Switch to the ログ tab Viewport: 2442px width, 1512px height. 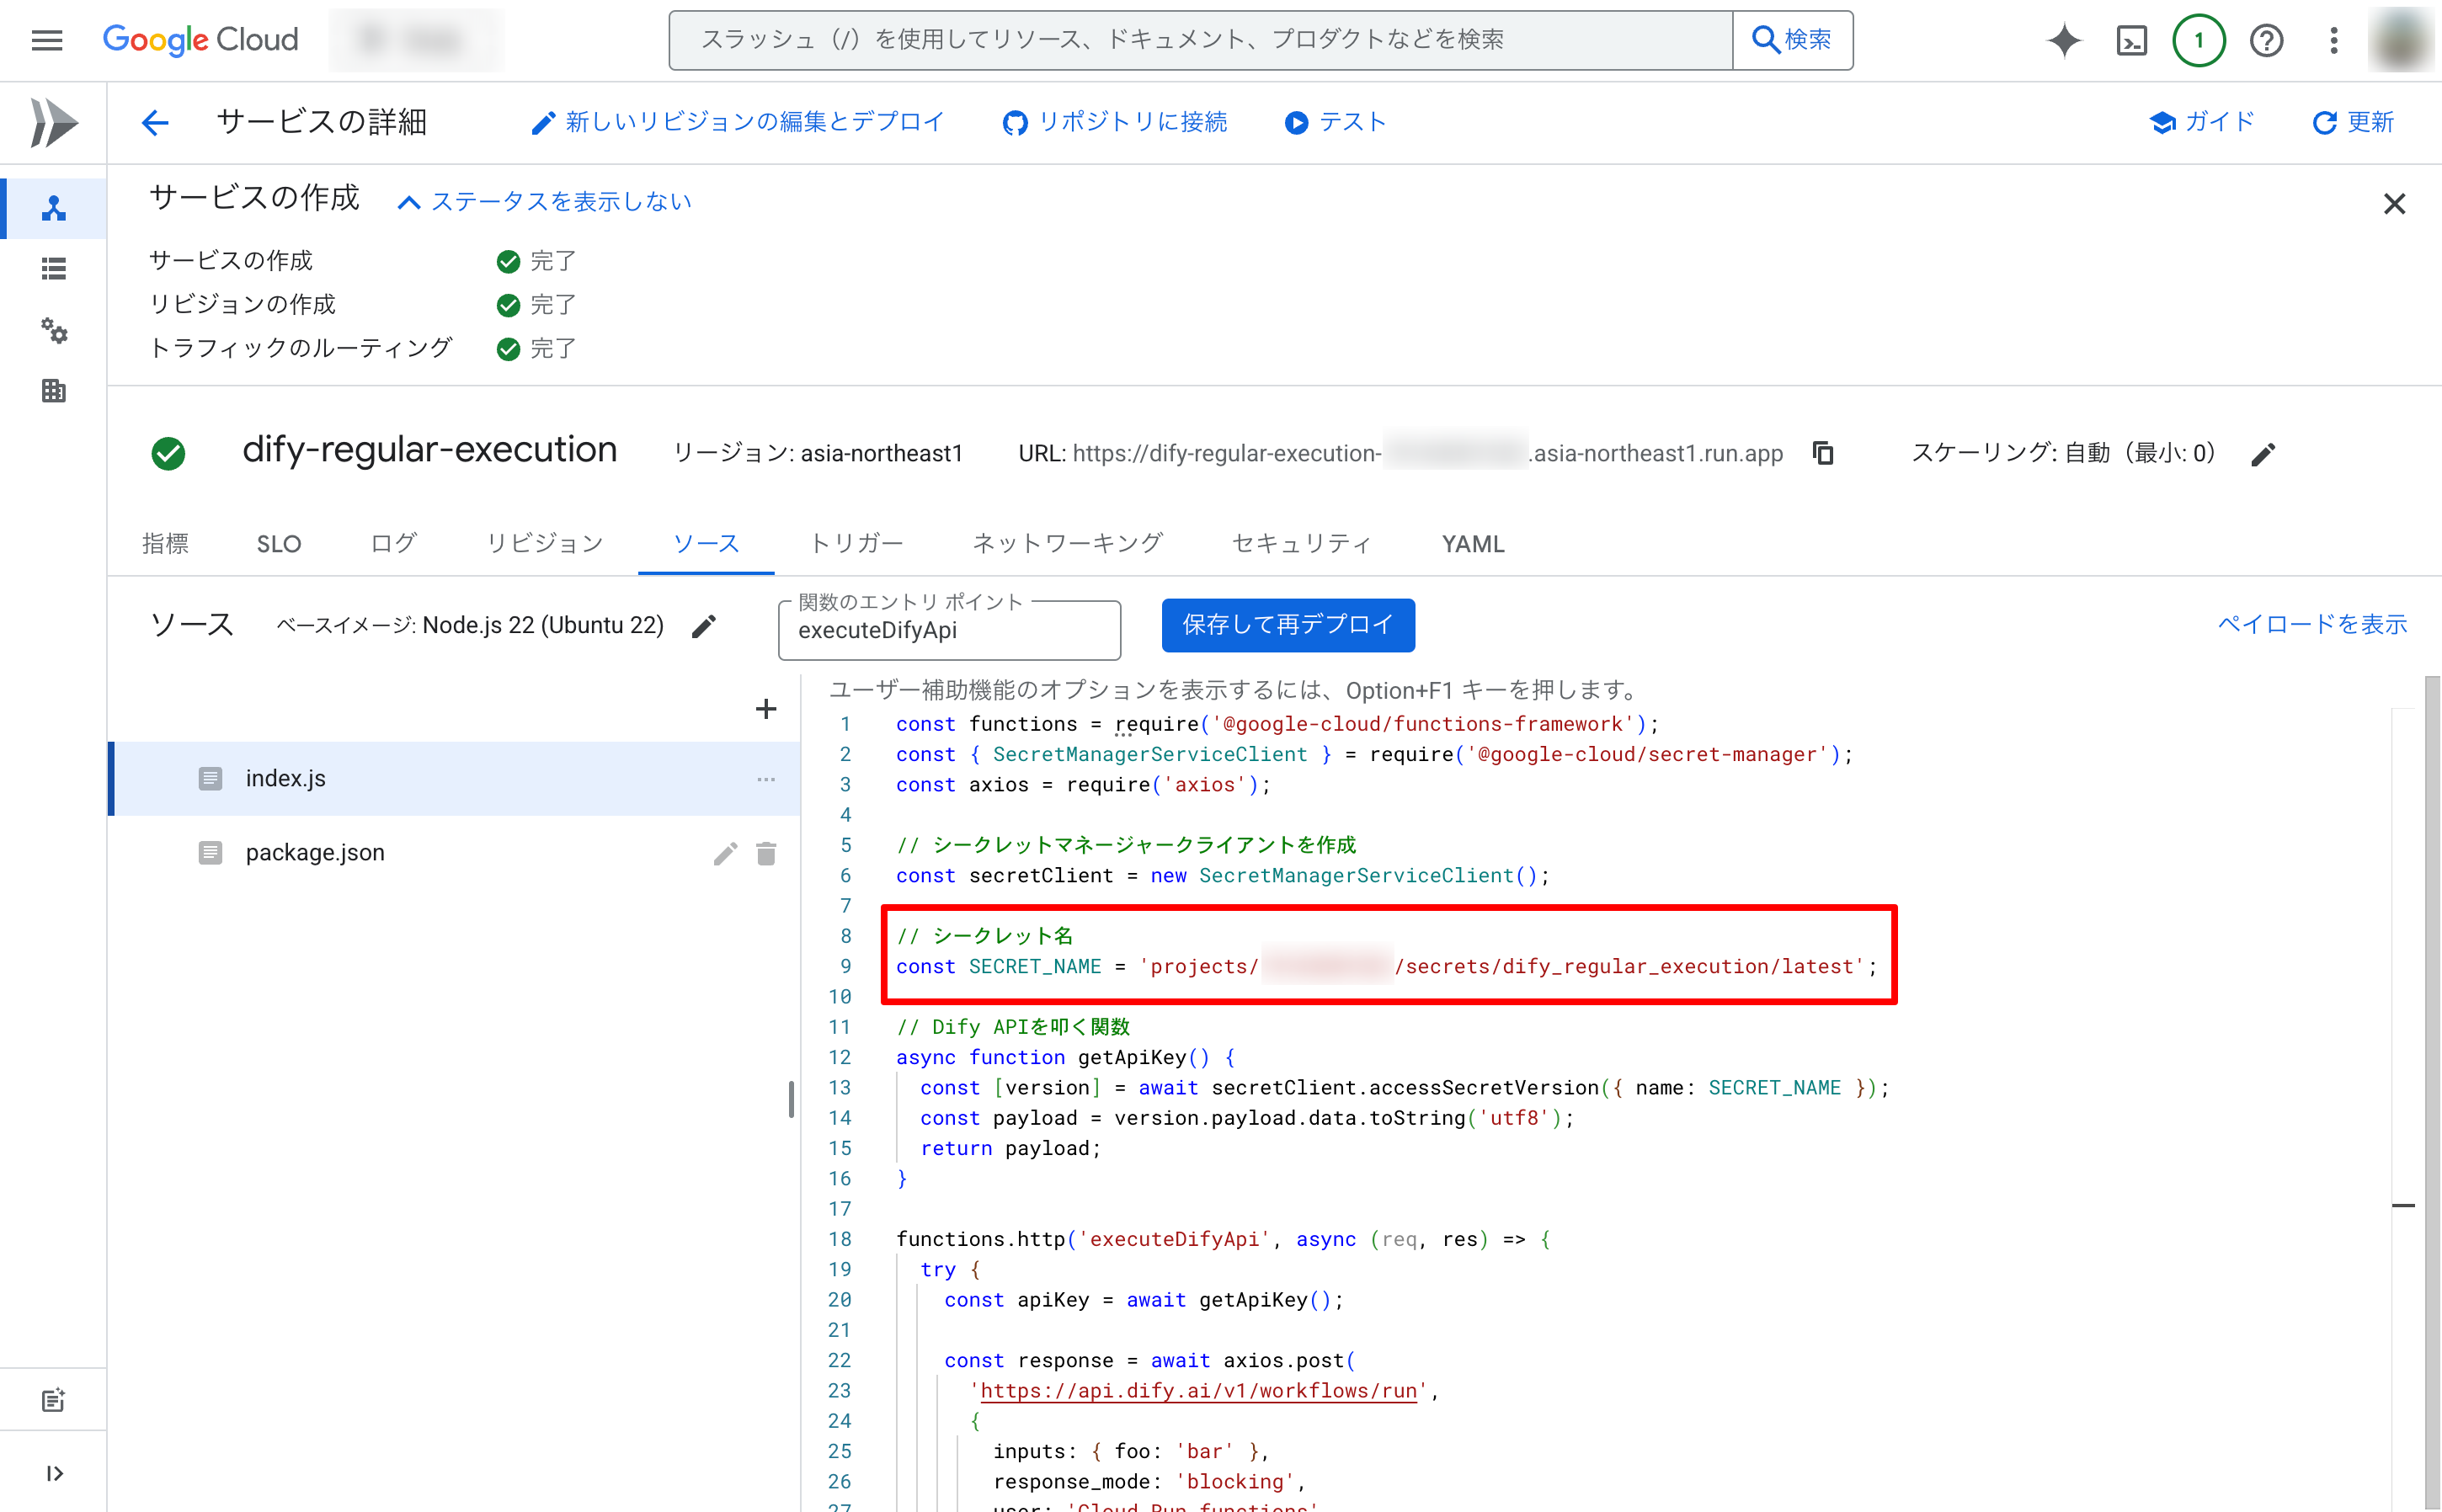tap(393, 544)
